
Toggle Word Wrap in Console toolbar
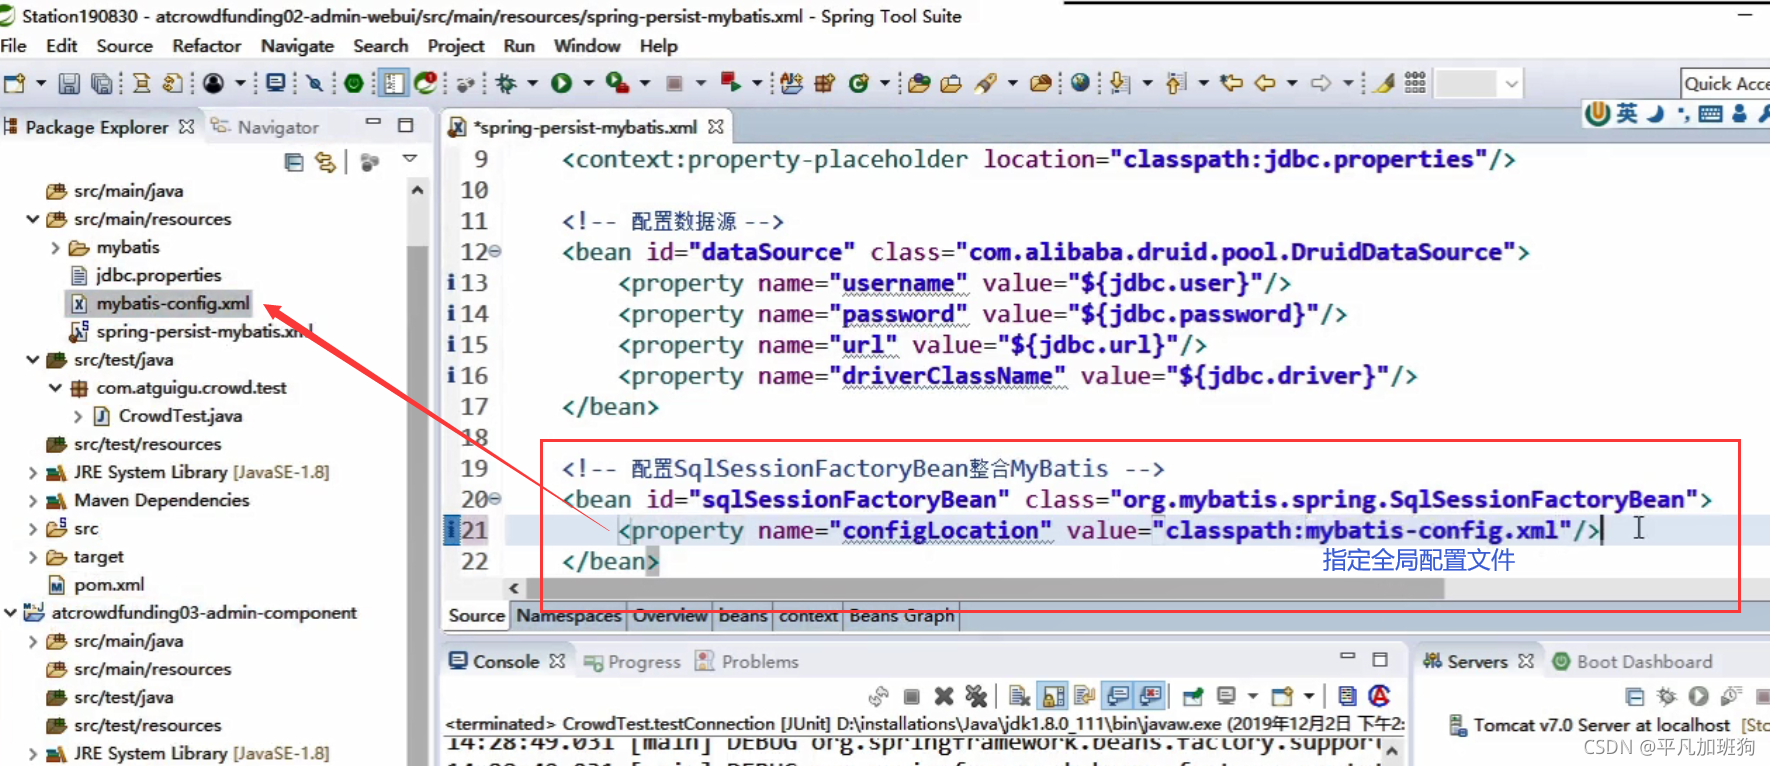pyautogui.click(x=1085, y=696)
